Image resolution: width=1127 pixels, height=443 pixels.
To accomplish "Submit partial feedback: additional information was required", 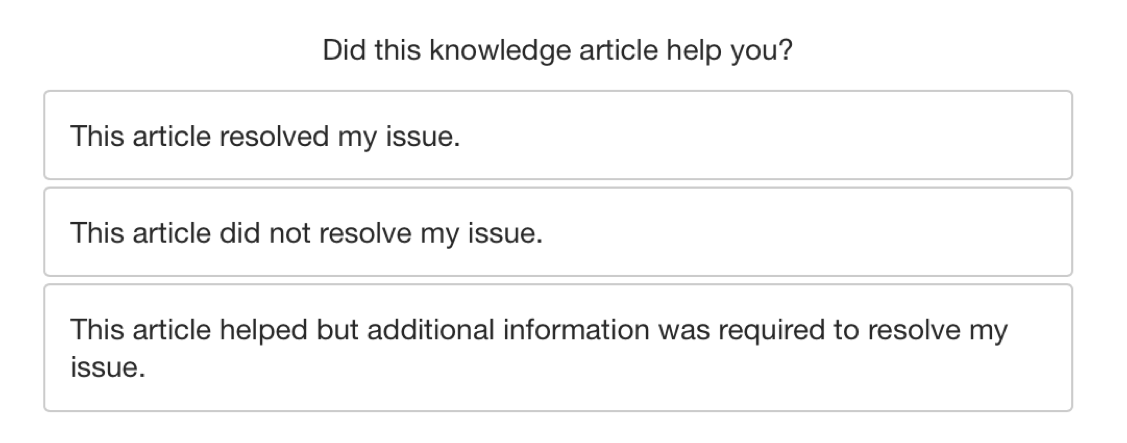I will 558,347.
